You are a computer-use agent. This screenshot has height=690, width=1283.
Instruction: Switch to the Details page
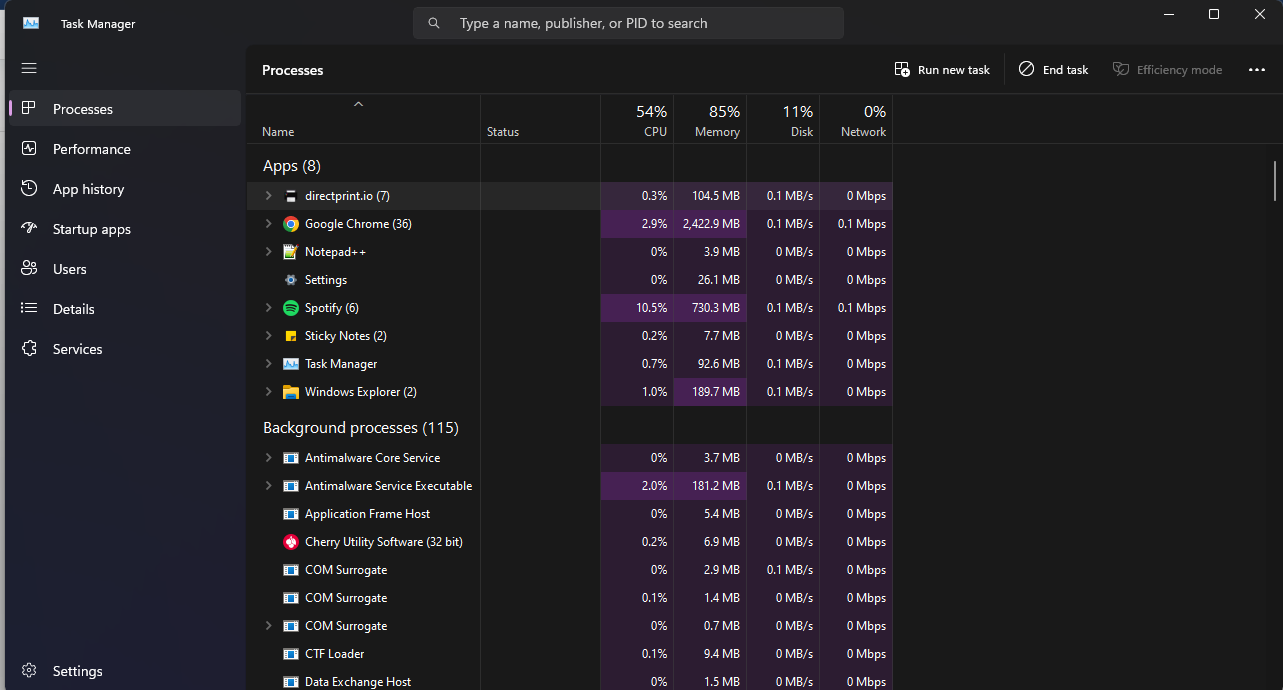[125, 309]
